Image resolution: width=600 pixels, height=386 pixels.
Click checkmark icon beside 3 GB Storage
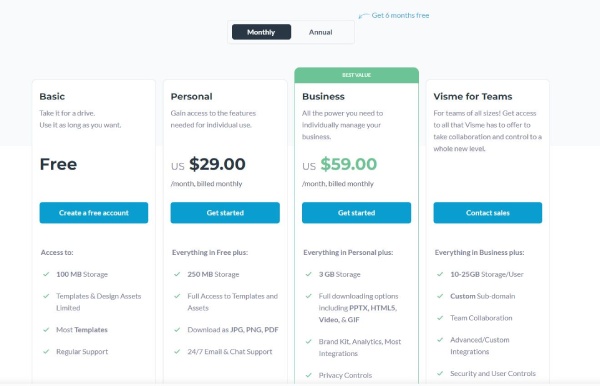(309, 274)
